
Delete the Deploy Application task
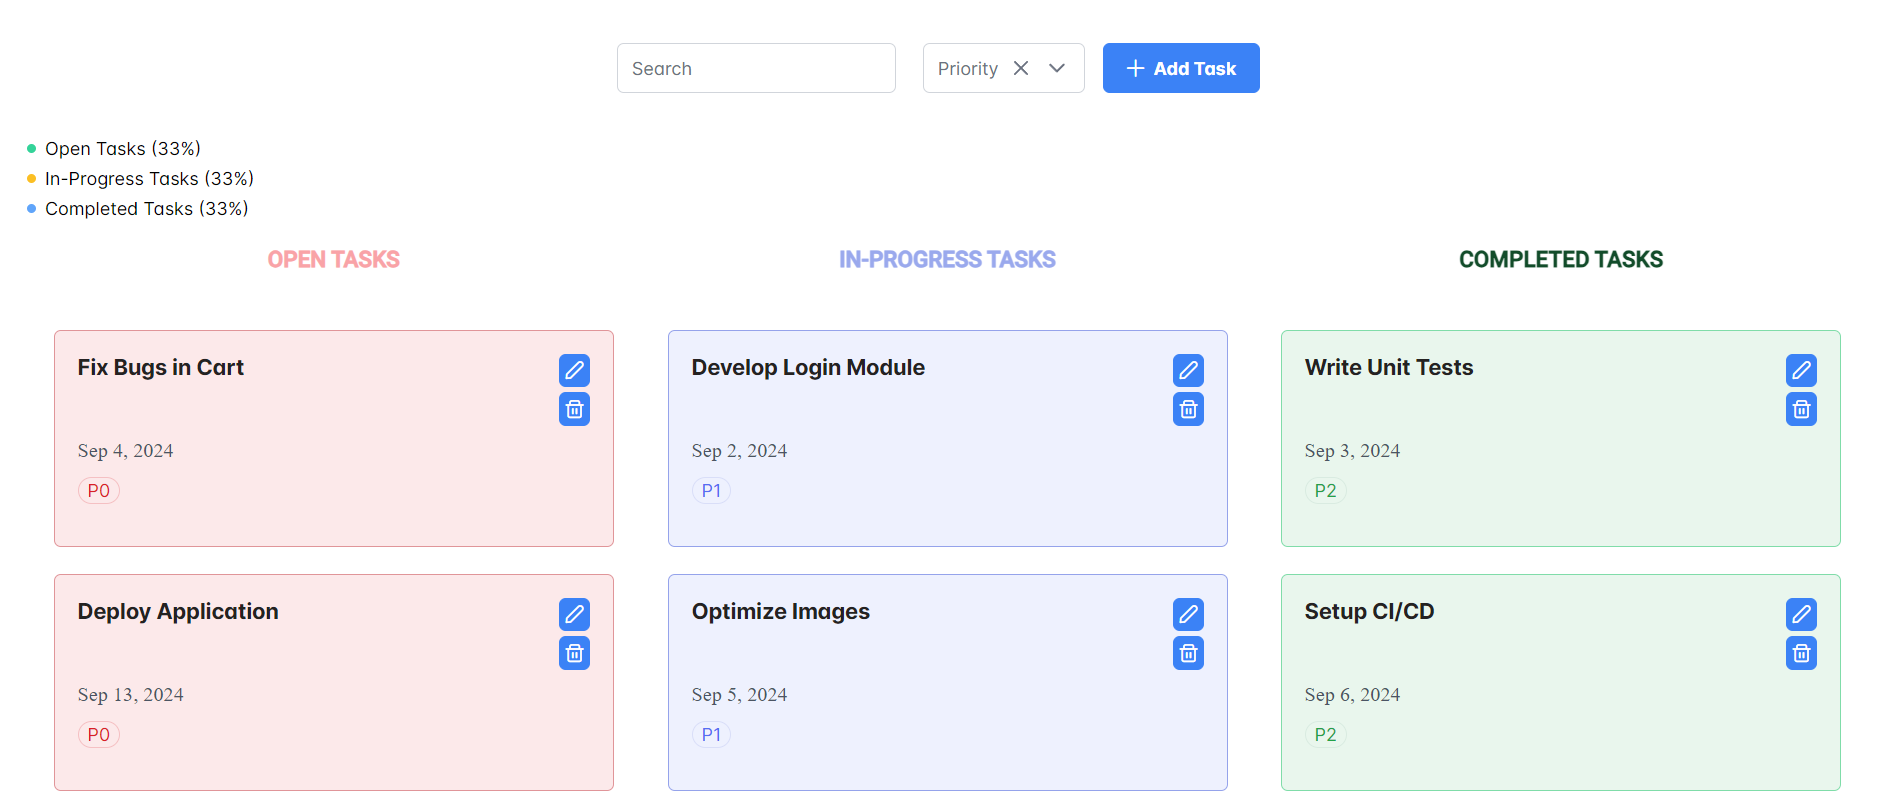click(574, 653)
